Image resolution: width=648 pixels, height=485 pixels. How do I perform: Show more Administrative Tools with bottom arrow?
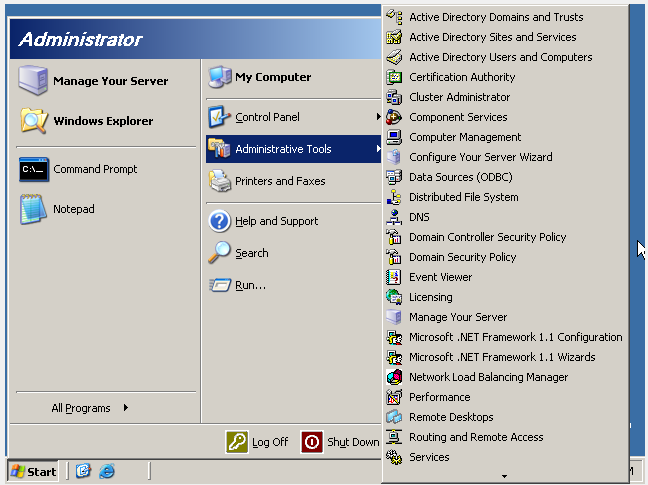pos(505,476)
